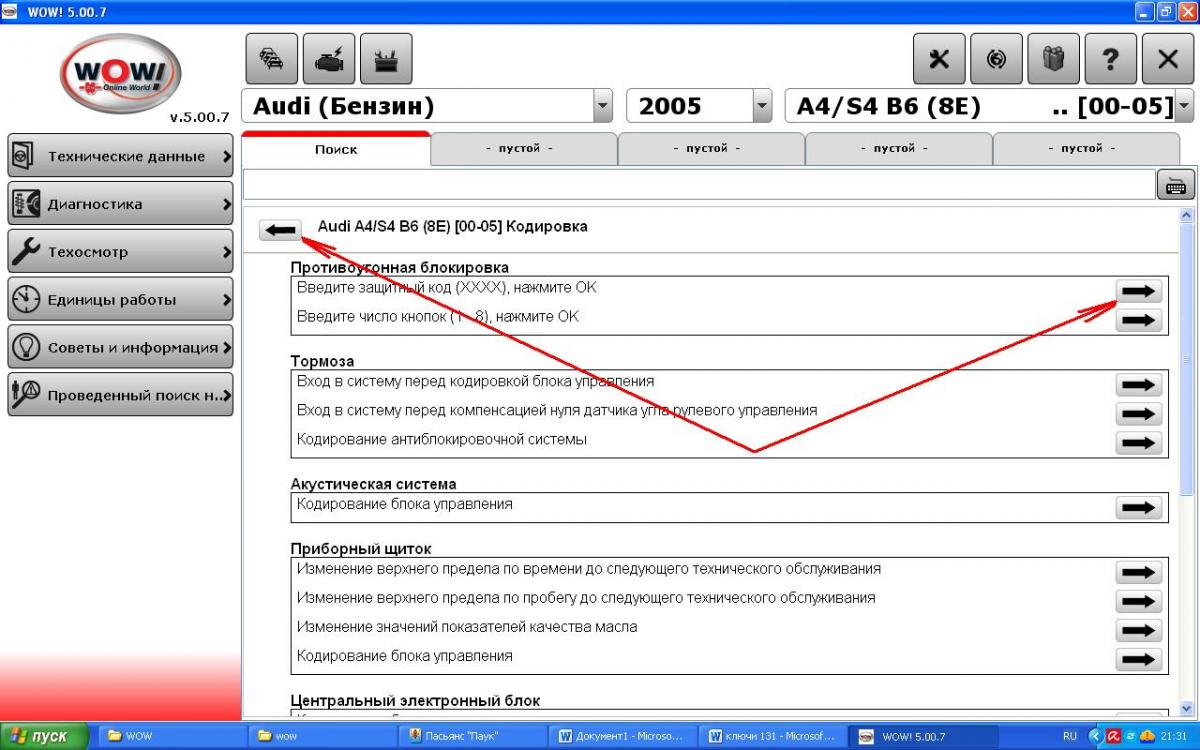Viewport: 1200px width, 750px height.
Task: Open arrow for Приборный щиток 'Кодирование блока управления'
Action: click(x=1138, y=659)
